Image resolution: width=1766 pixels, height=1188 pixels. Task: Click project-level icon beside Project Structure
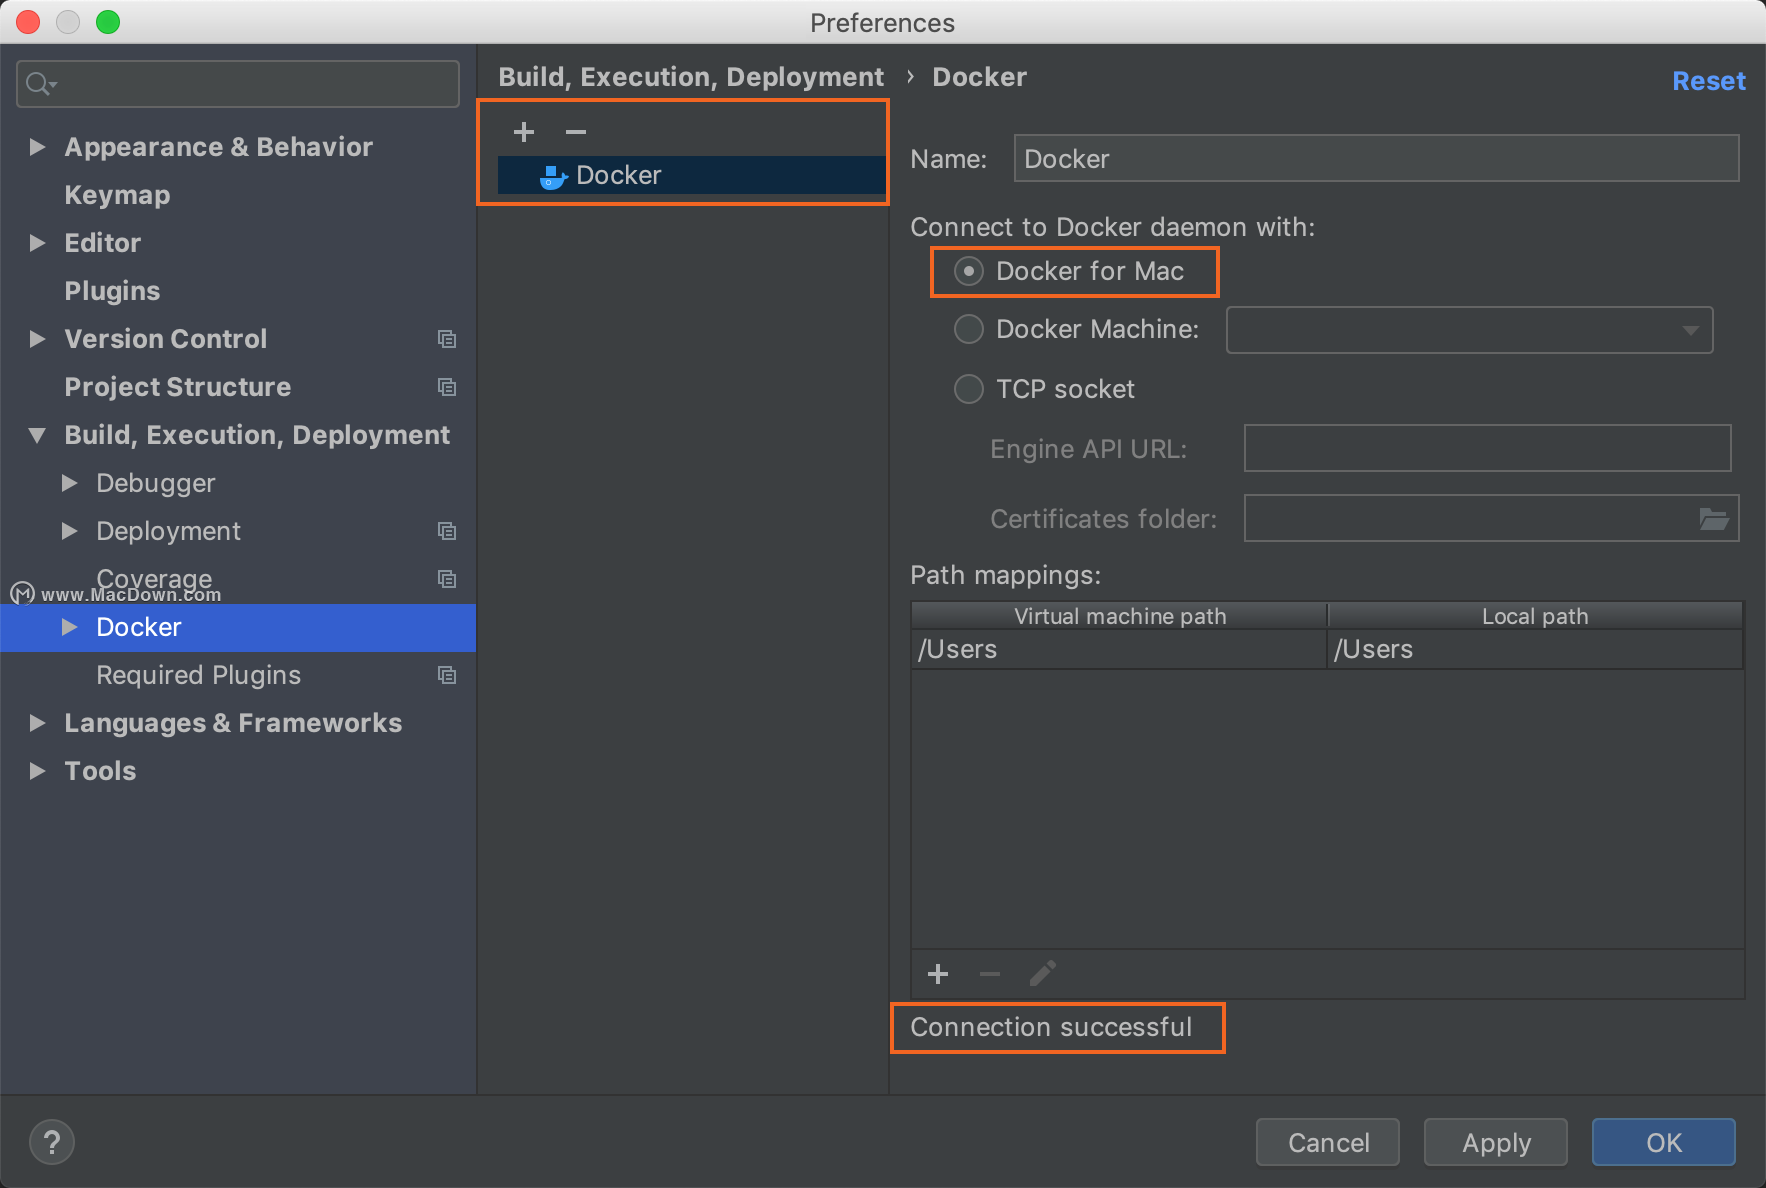[x=447, y=387]
